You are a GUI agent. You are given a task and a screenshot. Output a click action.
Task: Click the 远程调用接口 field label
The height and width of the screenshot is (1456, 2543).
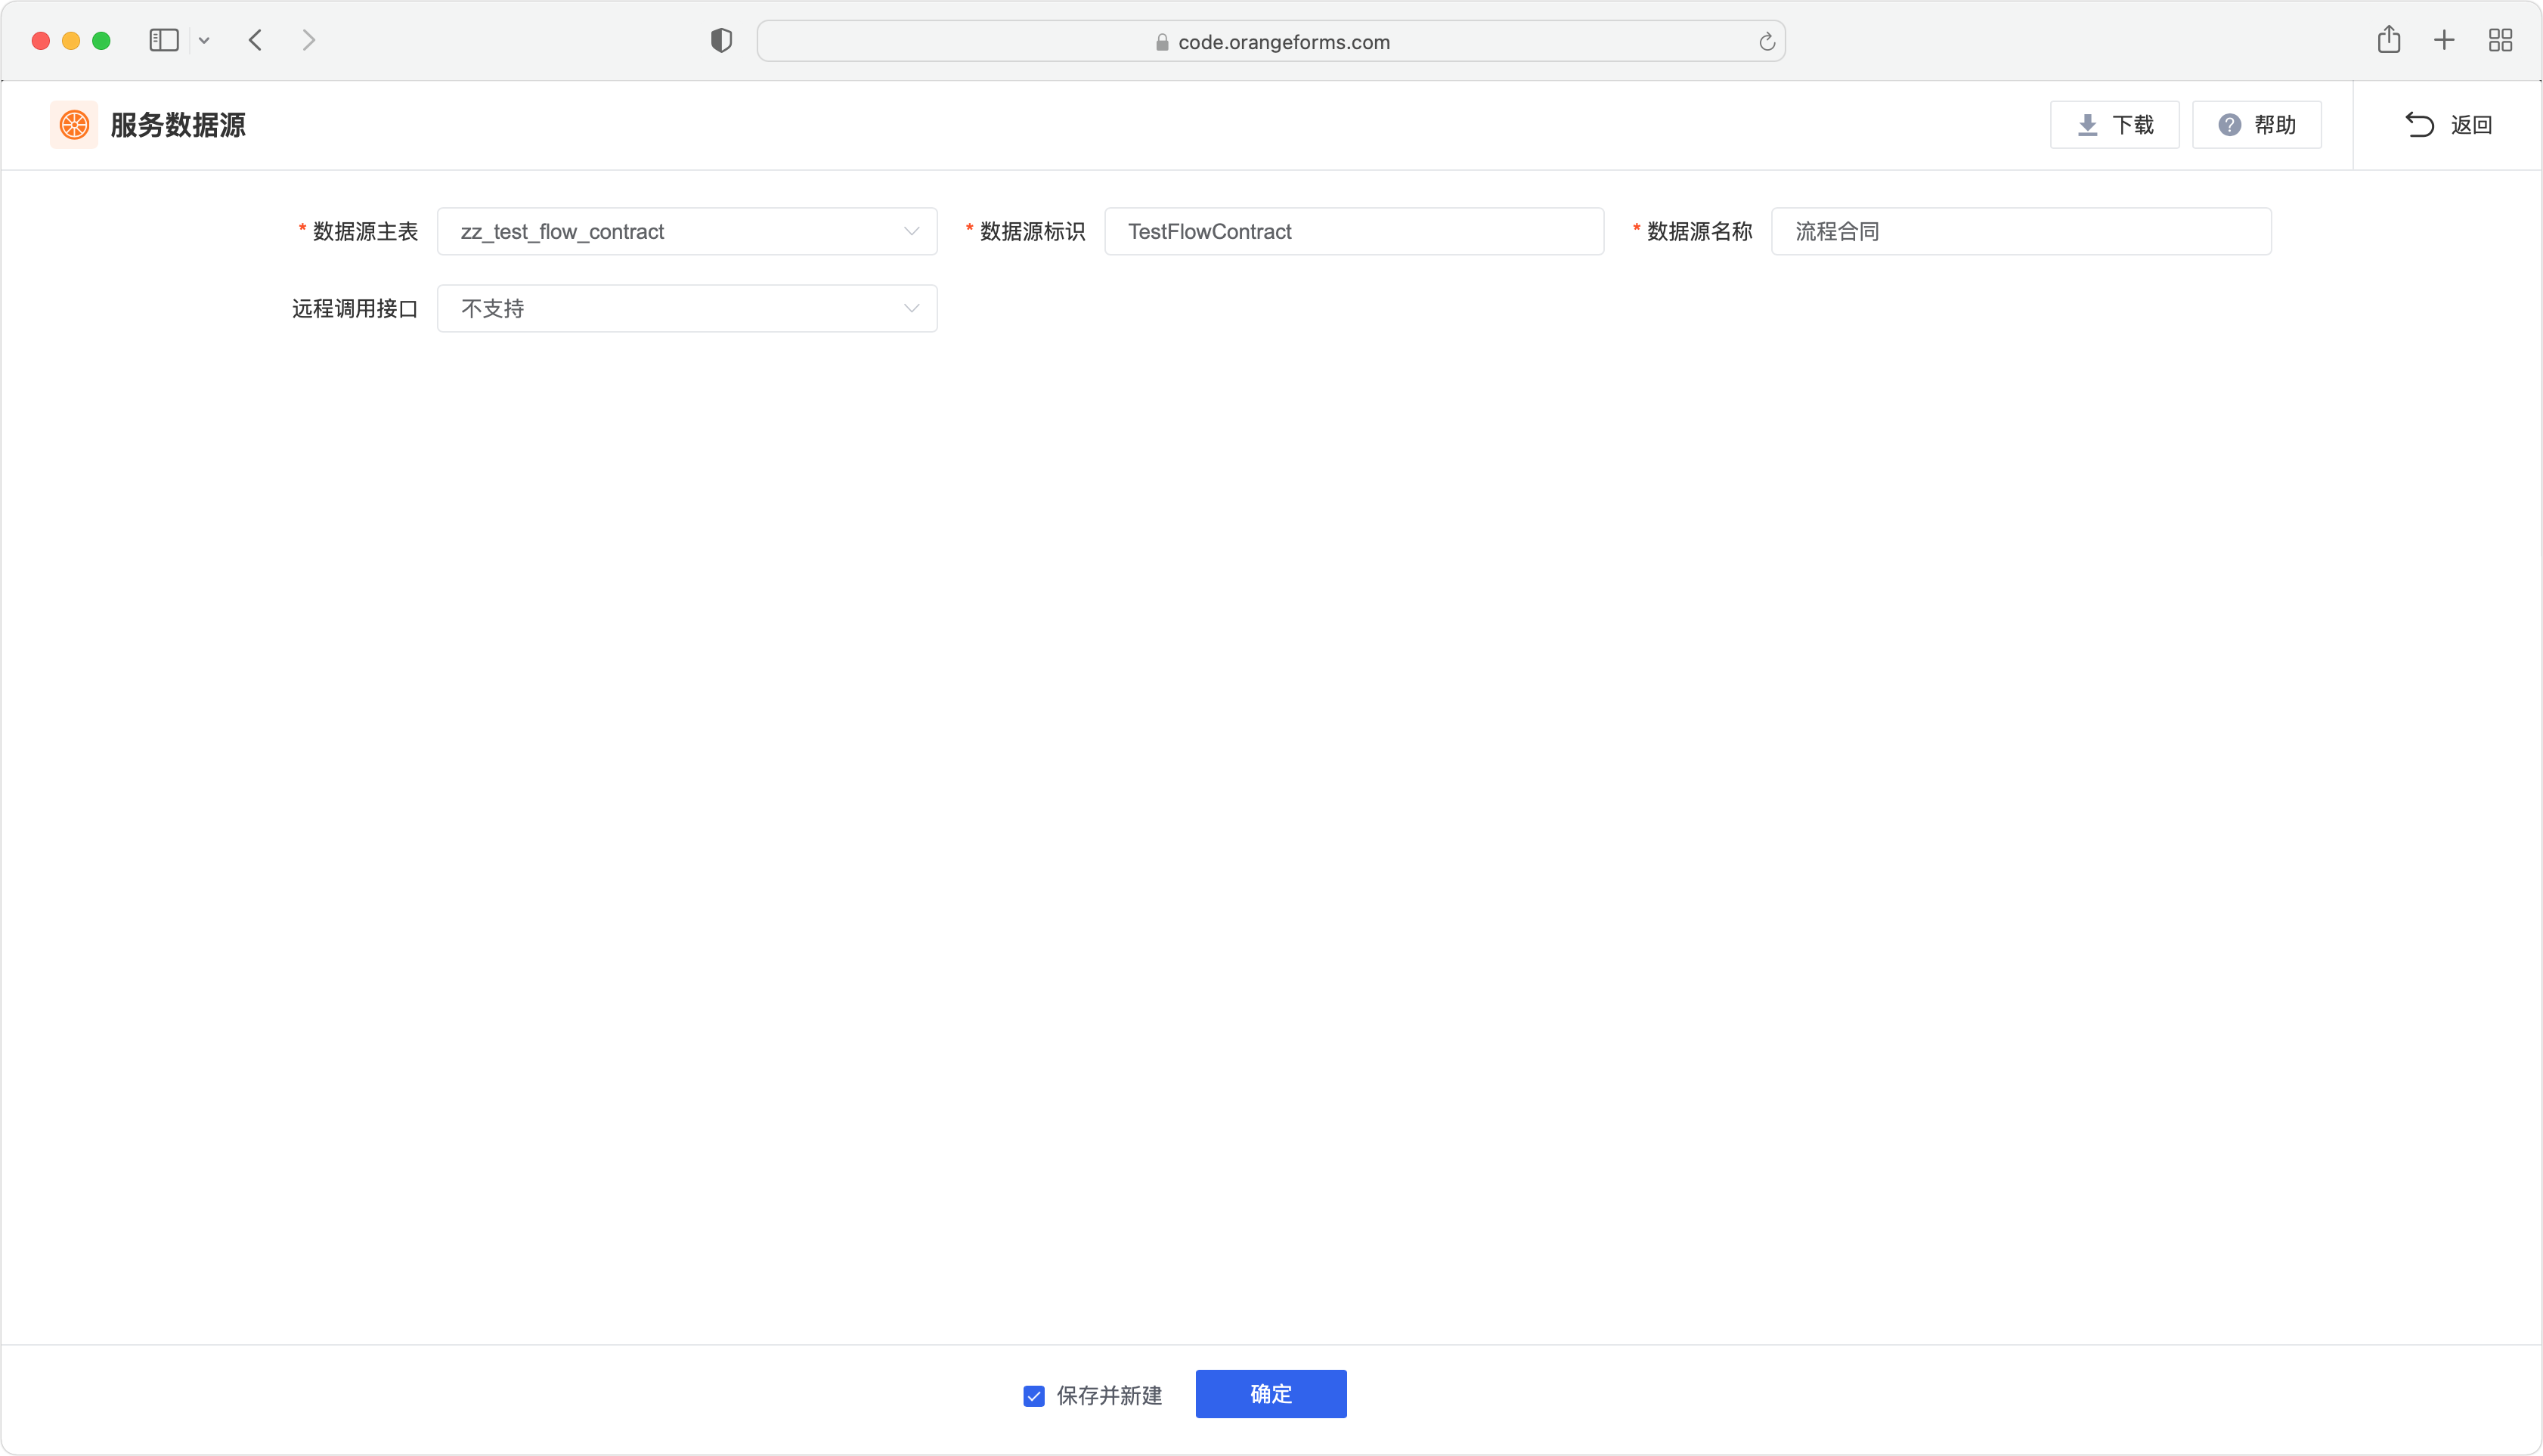355,309
